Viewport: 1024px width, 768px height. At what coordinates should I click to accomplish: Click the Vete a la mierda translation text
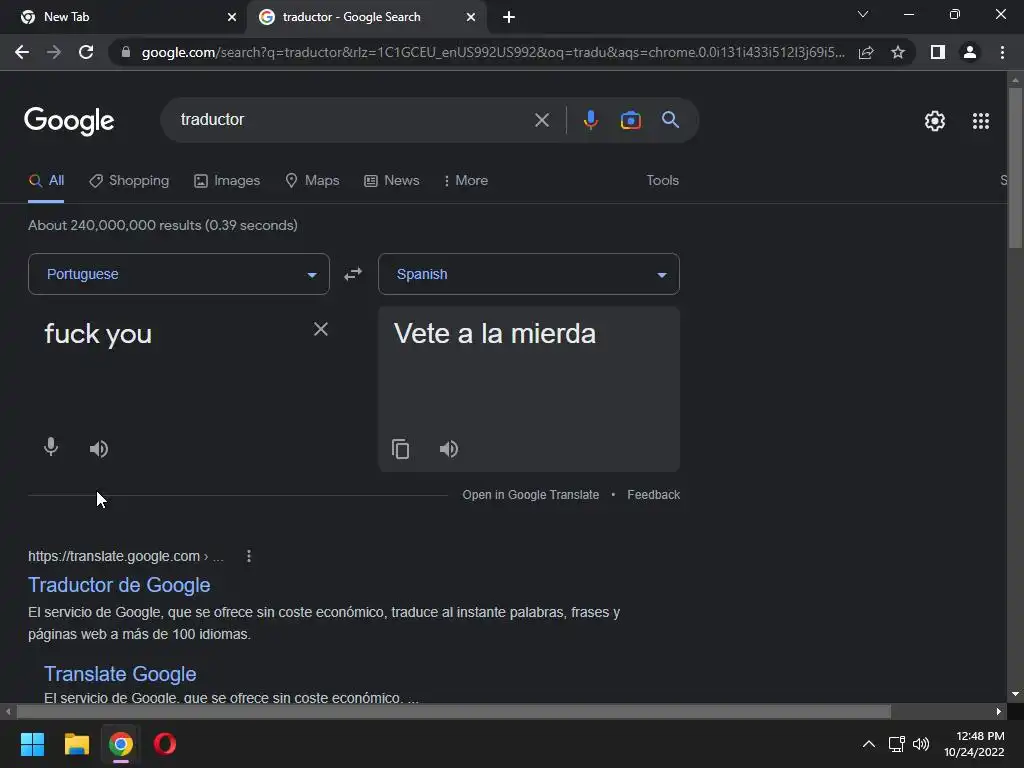pyautogui.click(x=494, y=334)
